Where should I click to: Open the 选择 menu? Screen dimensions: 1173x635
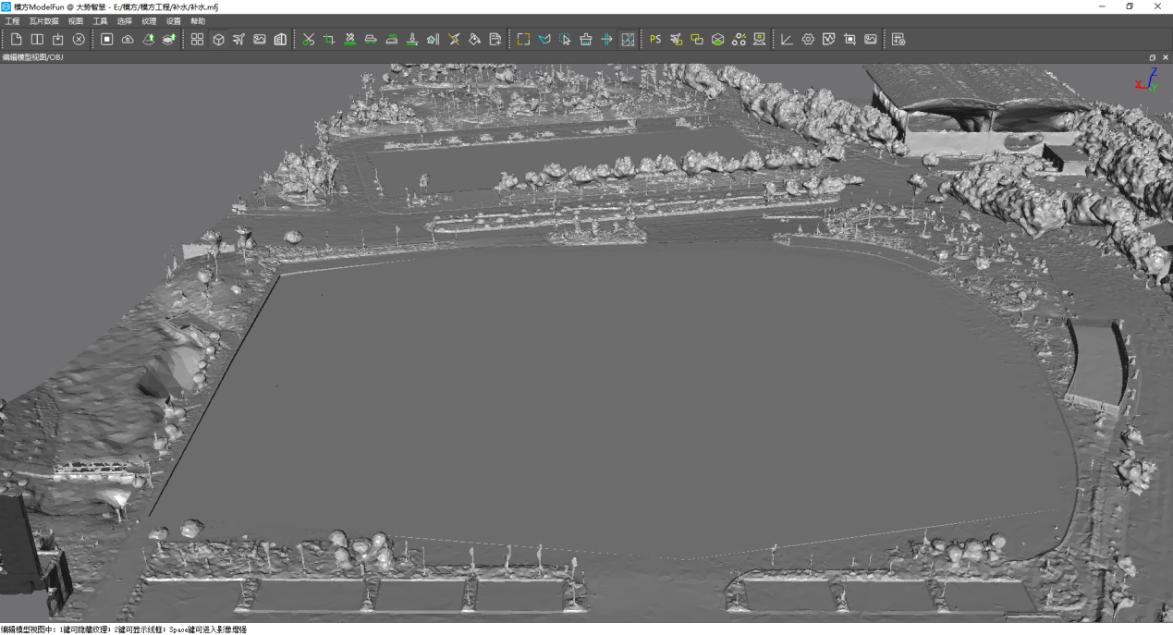[x=124, y=21]
